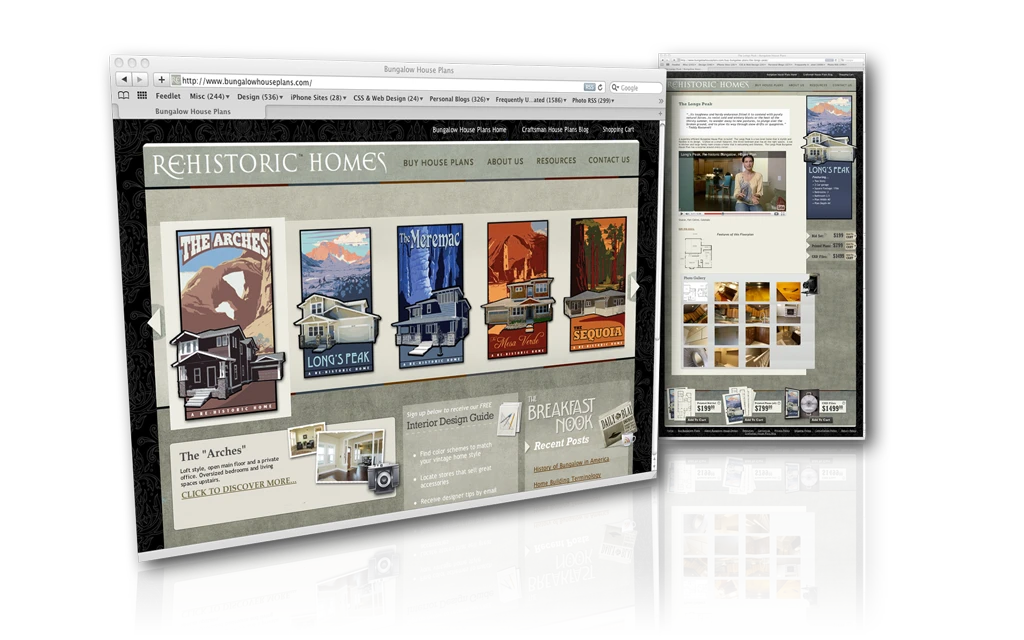1024x640 pixels.
Task: Click the Bungalow House Plans Home link
Action: click(x=469, y=129)
